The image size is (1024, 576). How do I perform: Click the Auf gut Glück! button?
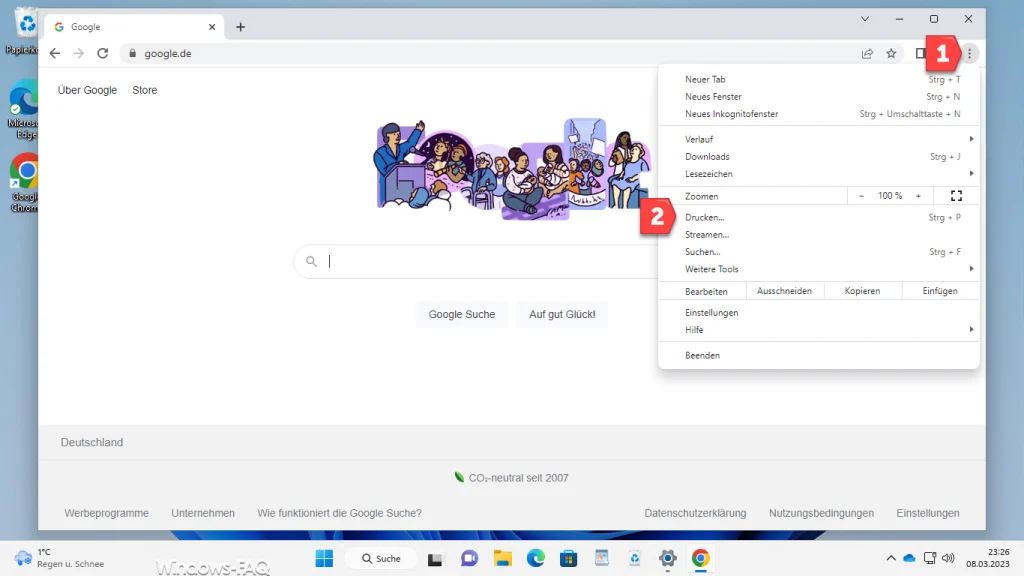562,314
